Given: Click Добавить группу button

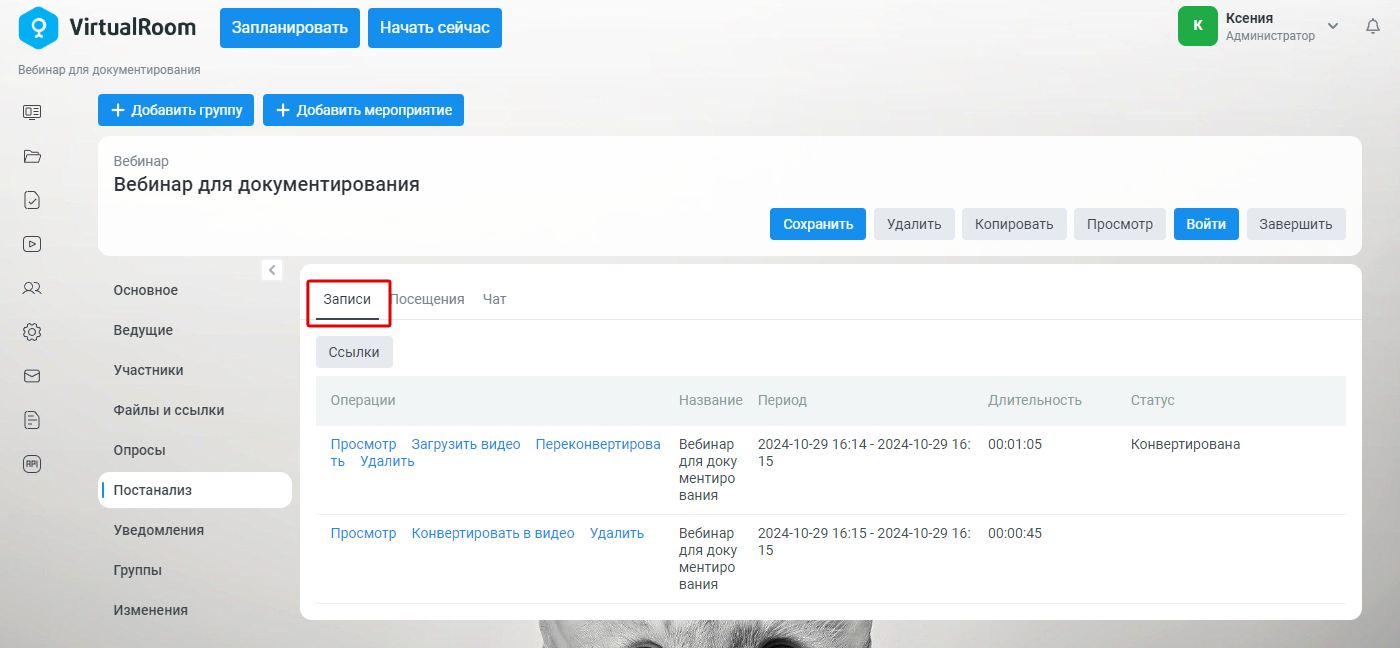Looking at the screenshot, I should click(x=176, y=110).
